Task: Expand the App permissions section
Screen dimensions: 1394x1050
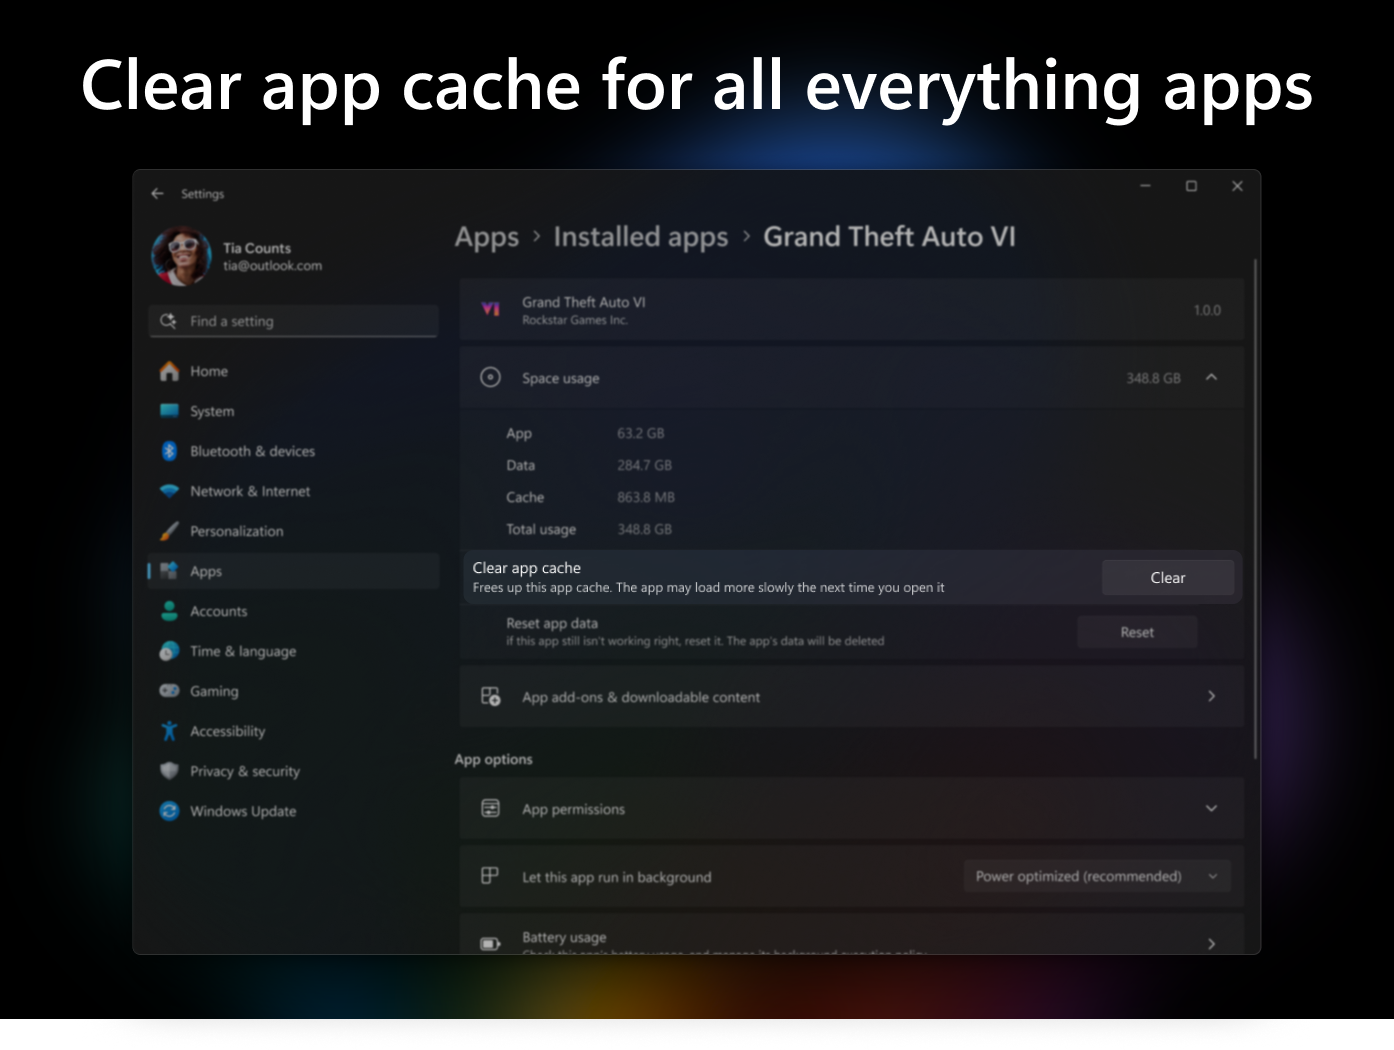Action: click(x=1211, y=809)
